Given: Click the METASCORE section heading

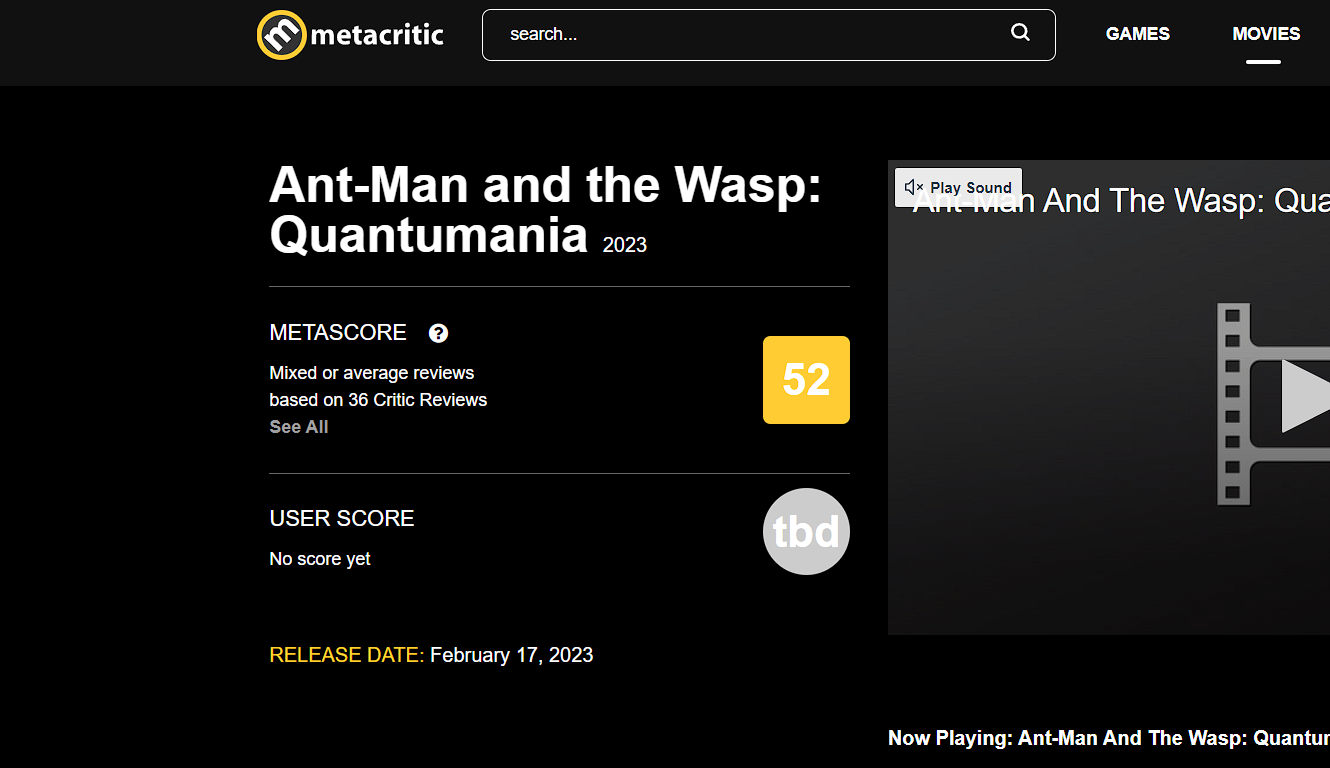Looking at the screenshot, I should click(x=338, y=333).
